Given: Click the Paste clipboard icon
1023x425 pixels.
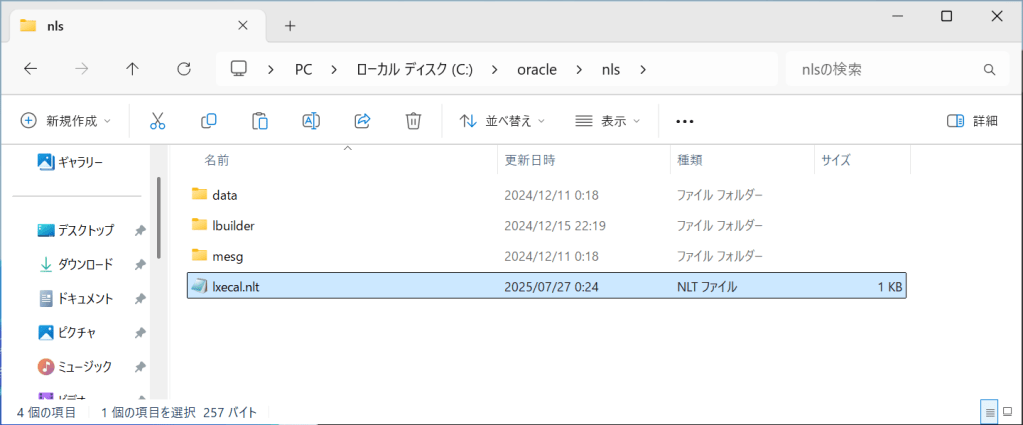Looking at the screenshot, I should point(260,121).
